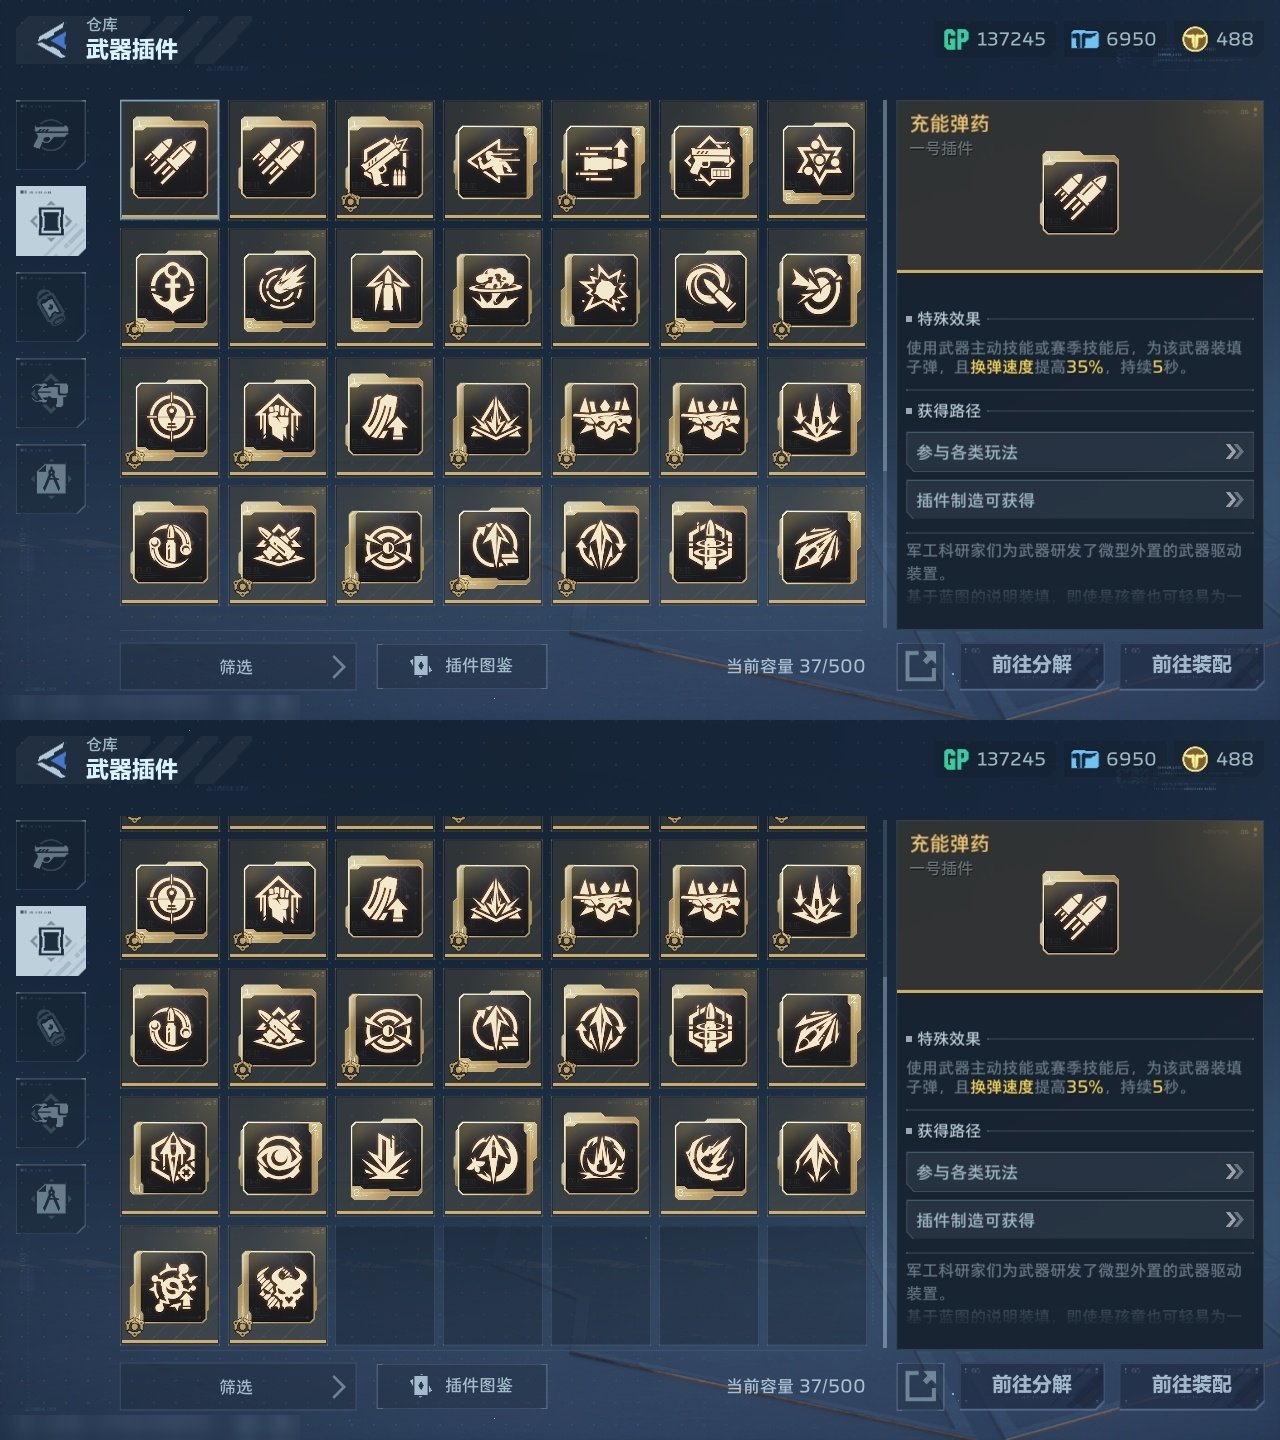Select the arrow hitting target plugin

(x=817, y=288)
